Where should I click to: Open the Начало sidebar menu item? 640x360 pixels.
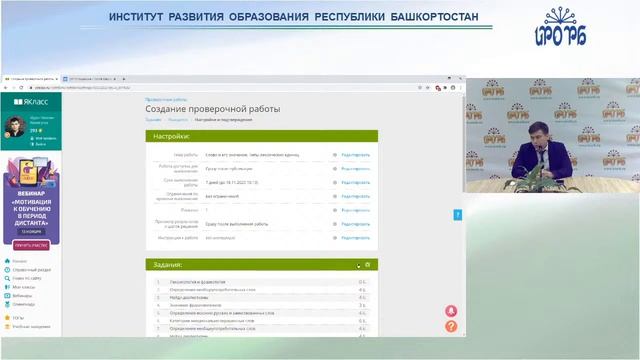click(x=20, y=261)
